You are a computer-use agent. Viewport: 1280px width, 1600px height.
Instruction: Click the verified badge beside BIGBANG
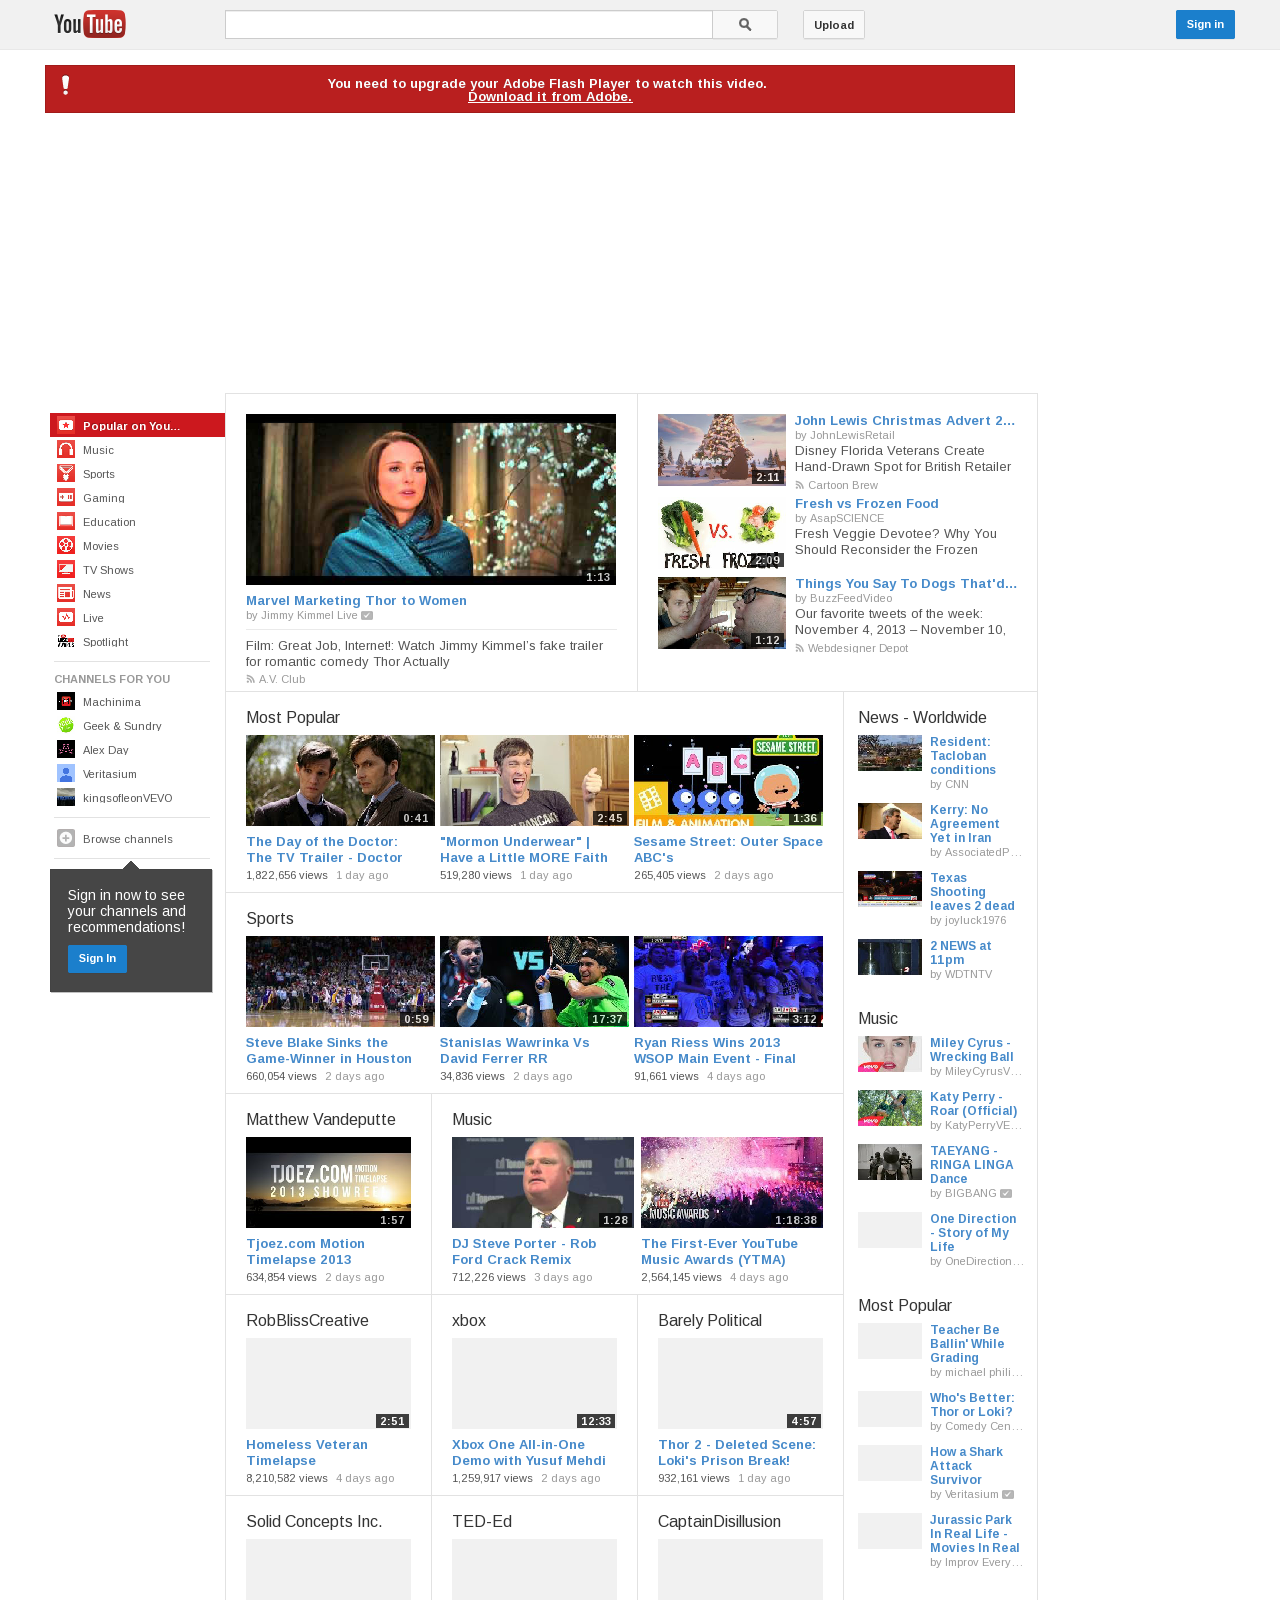click(x=1006, y=1194)
